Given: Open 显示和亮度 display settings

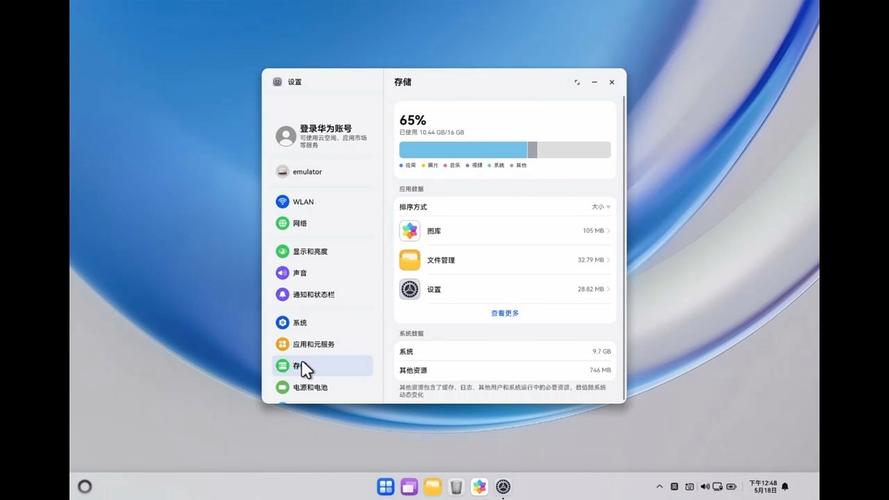Looking at the screenshot, I should (x=322, y=251).
